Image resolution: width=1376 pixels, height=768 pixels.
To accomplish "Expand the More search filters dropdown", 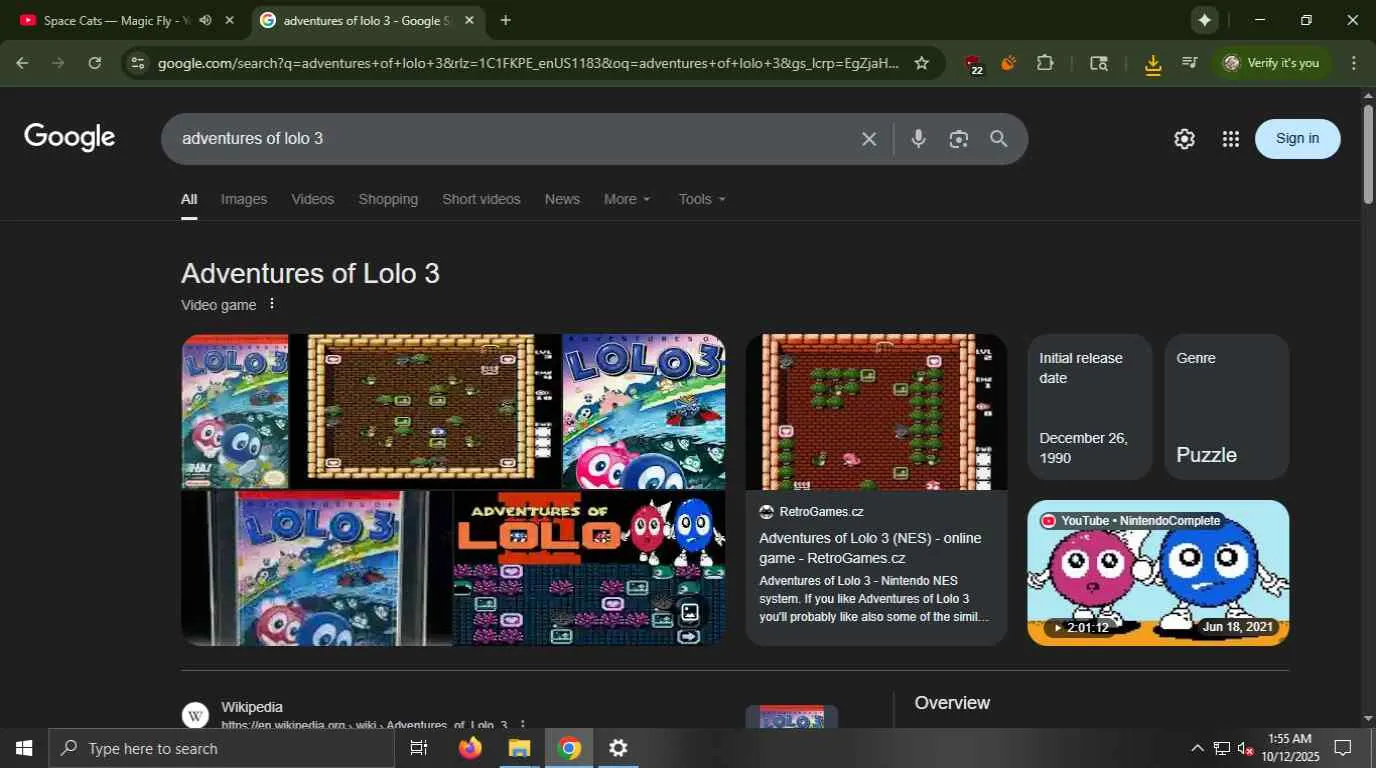I will [627, 199].
